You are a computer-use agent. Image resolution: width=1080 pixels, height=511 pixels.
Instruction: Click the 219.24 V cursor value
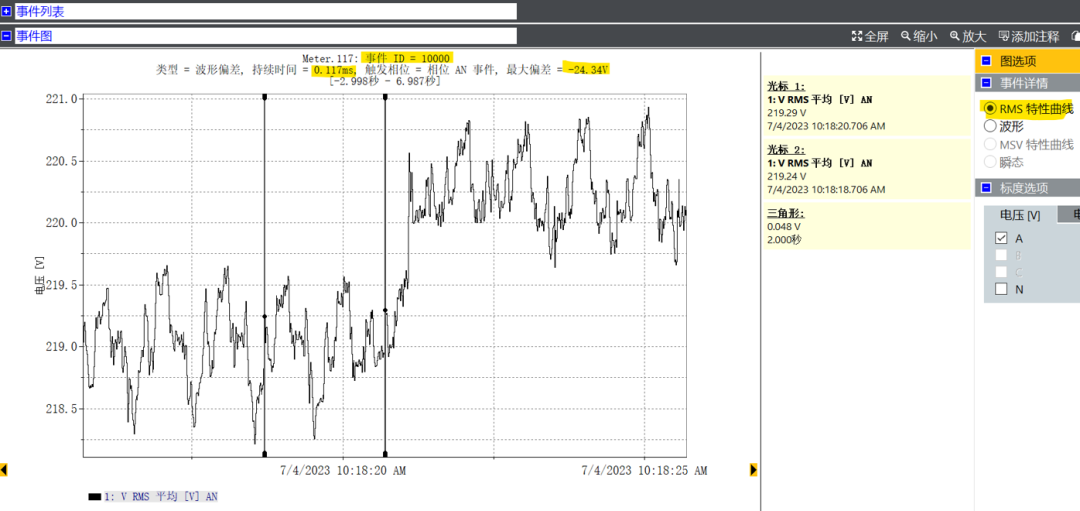[x=787, y=176]
